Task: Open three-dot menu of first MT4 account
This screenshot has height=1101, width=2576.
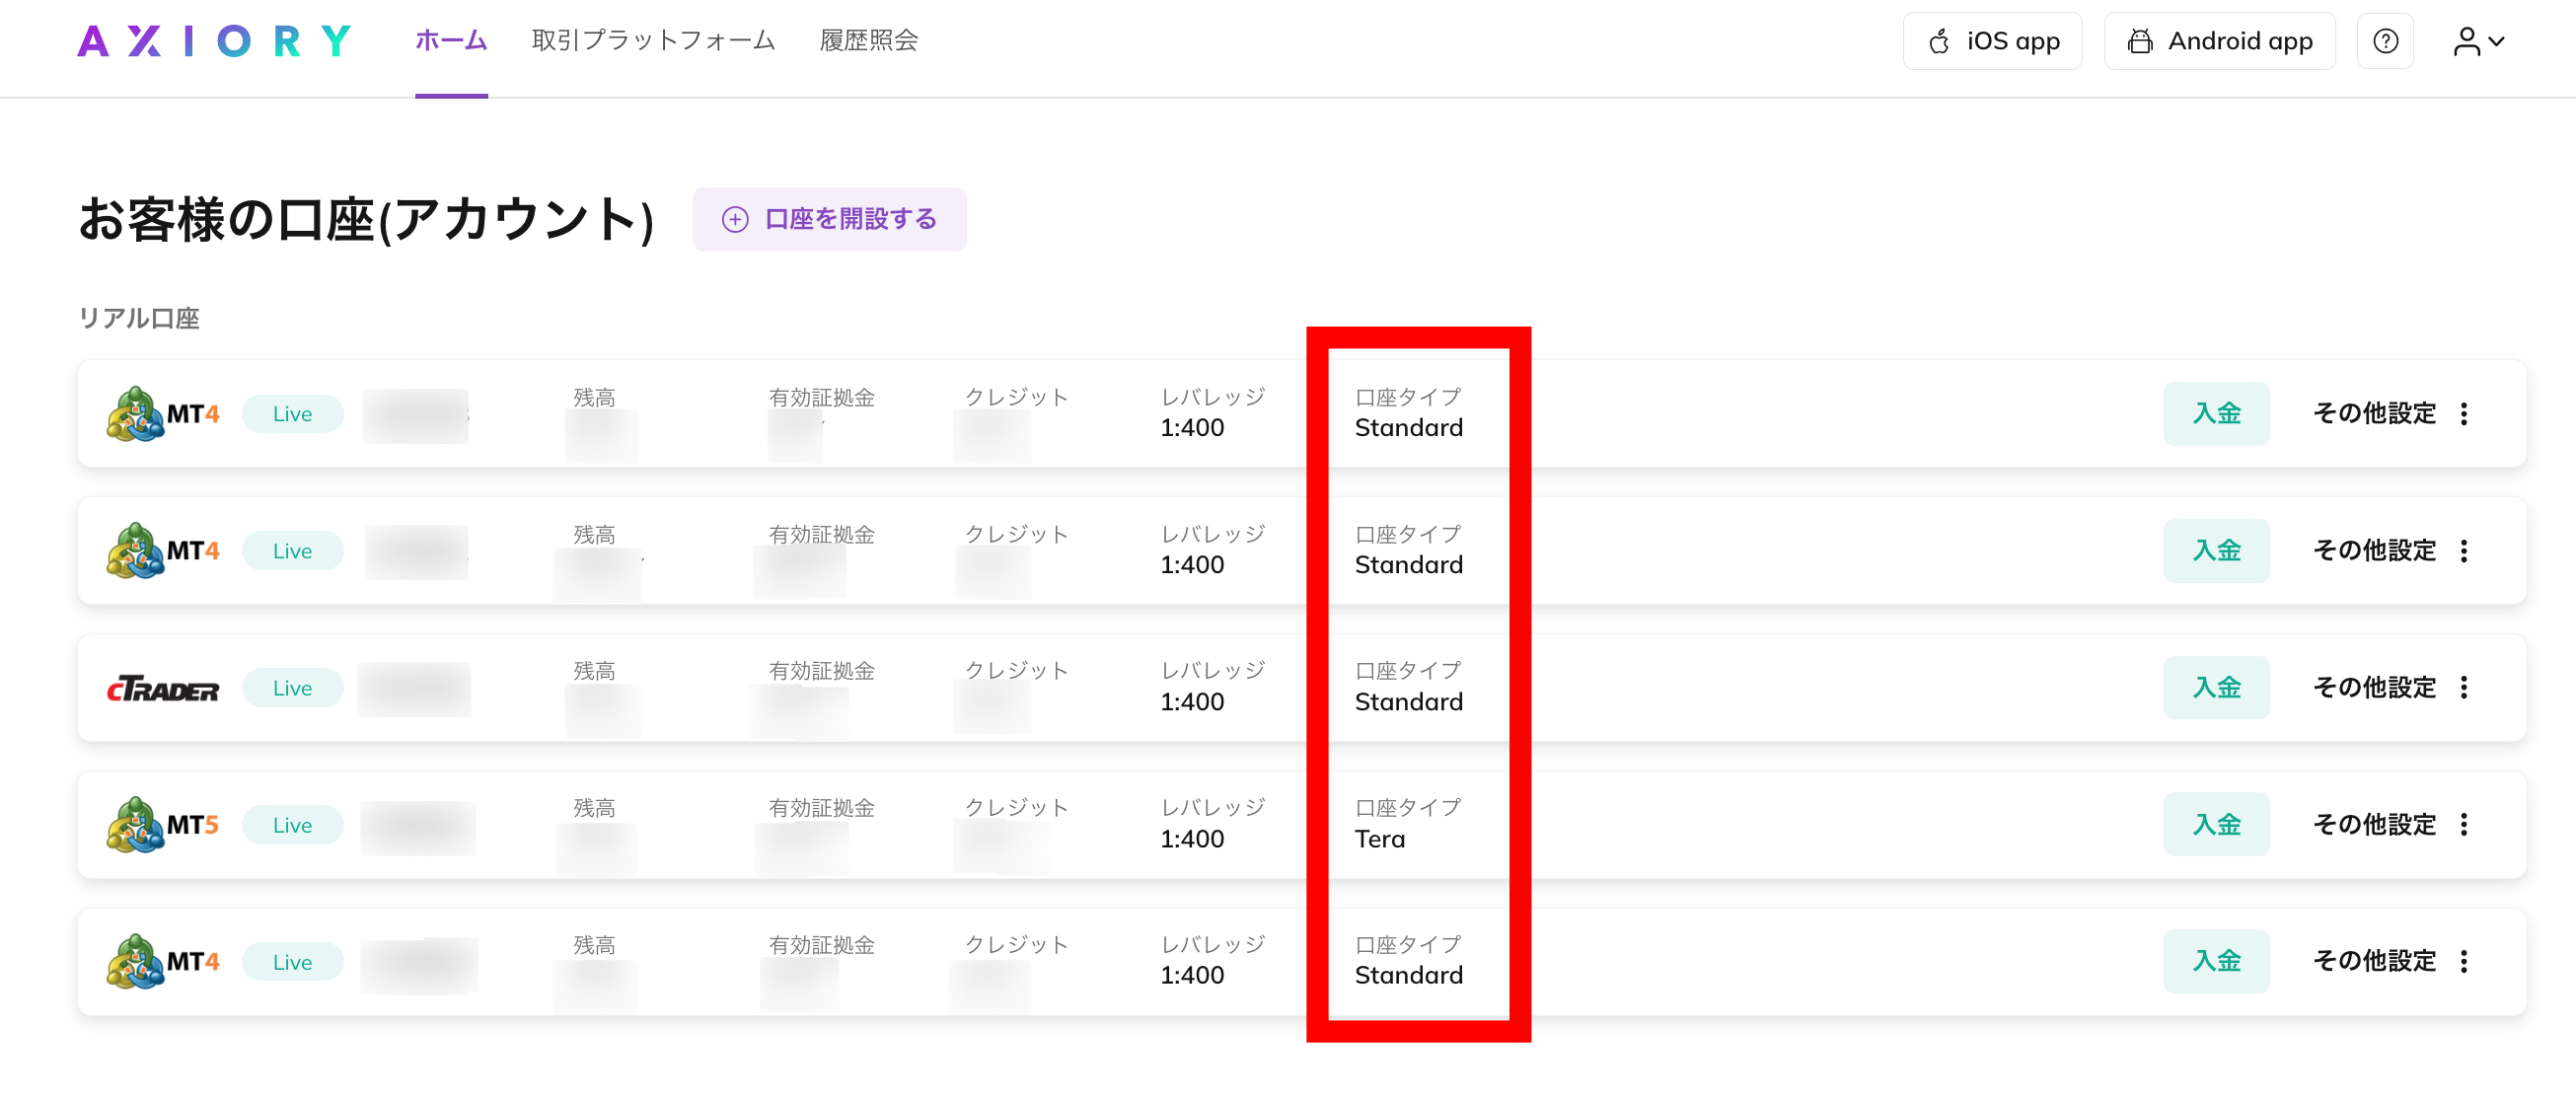Action: [2463, 414]
